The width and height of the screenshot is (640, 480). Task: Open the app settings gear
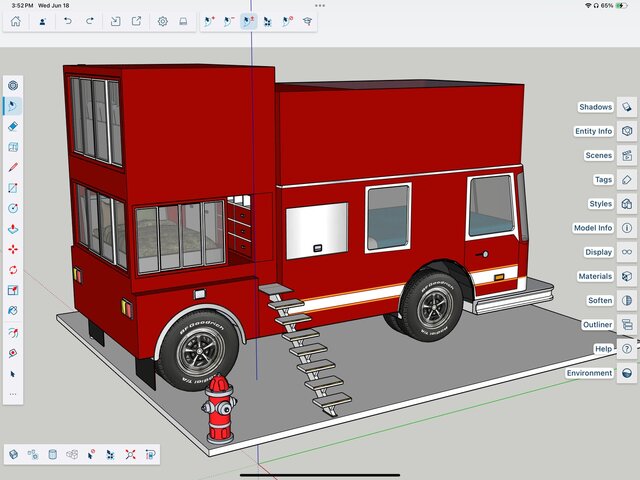click(x=162, y=21)
